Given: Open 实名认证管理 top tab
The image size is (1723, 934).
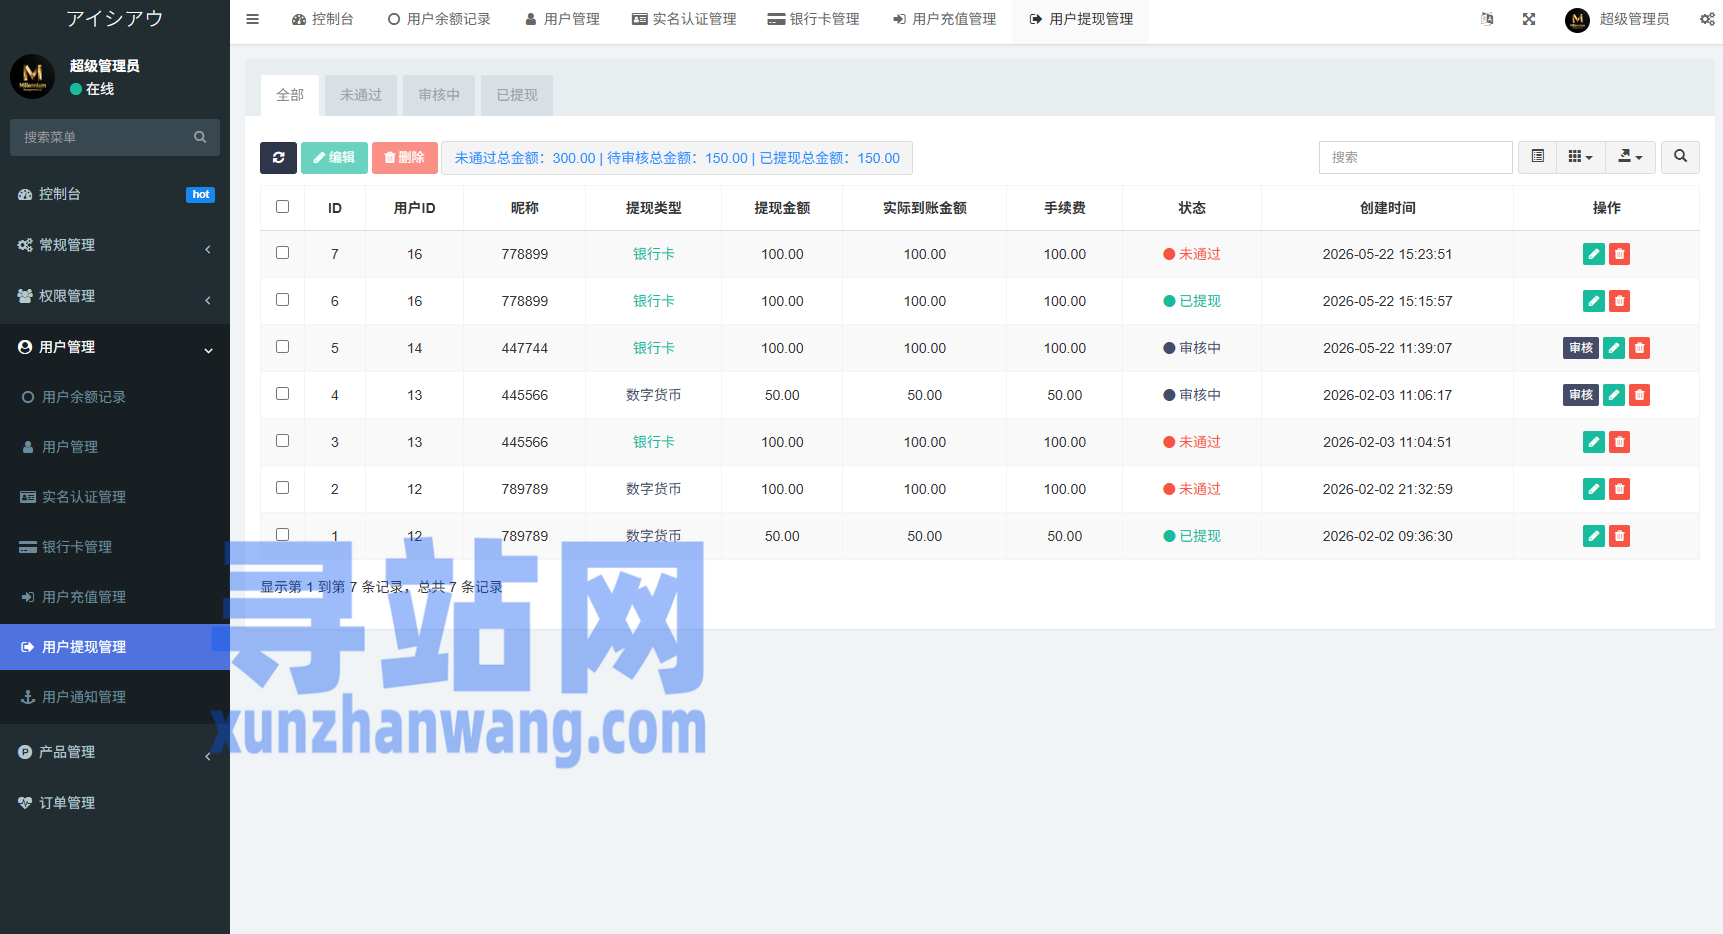Looking at the screenshot, I should [684, 19].
